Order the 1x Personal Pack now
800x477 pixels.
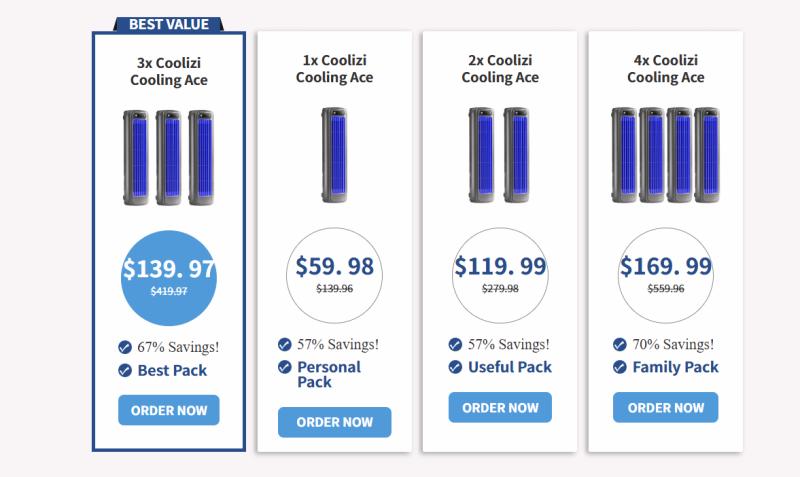(335, 422)
